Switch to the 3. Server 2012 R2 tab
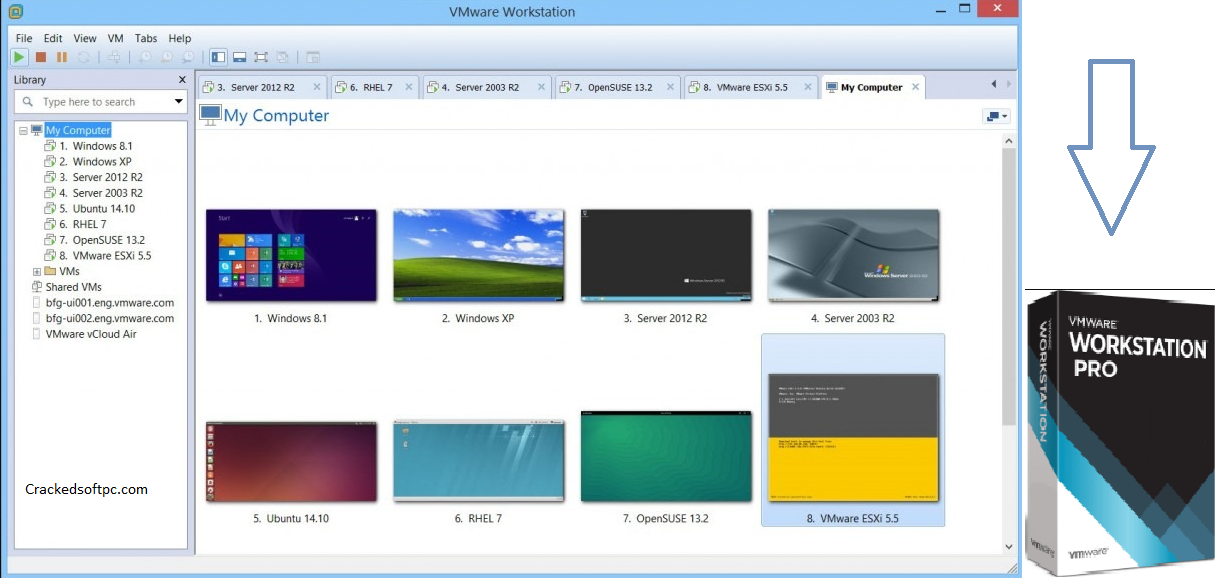 [262, 88]
